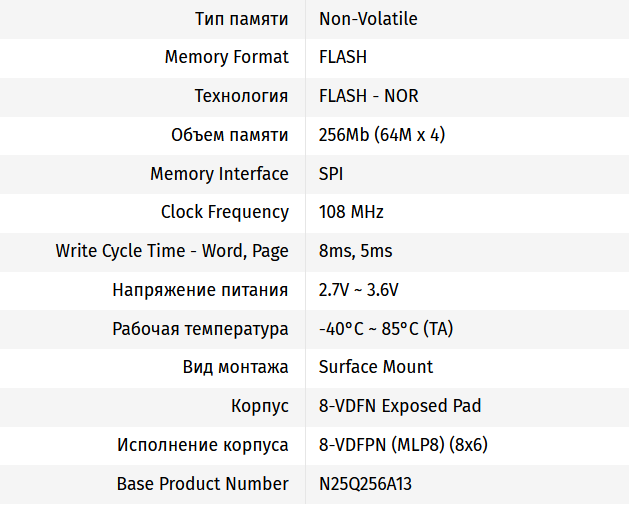Select the '256Mb (64M x 4)' value
The image size is (629, 508).
[x=382, y=135]
